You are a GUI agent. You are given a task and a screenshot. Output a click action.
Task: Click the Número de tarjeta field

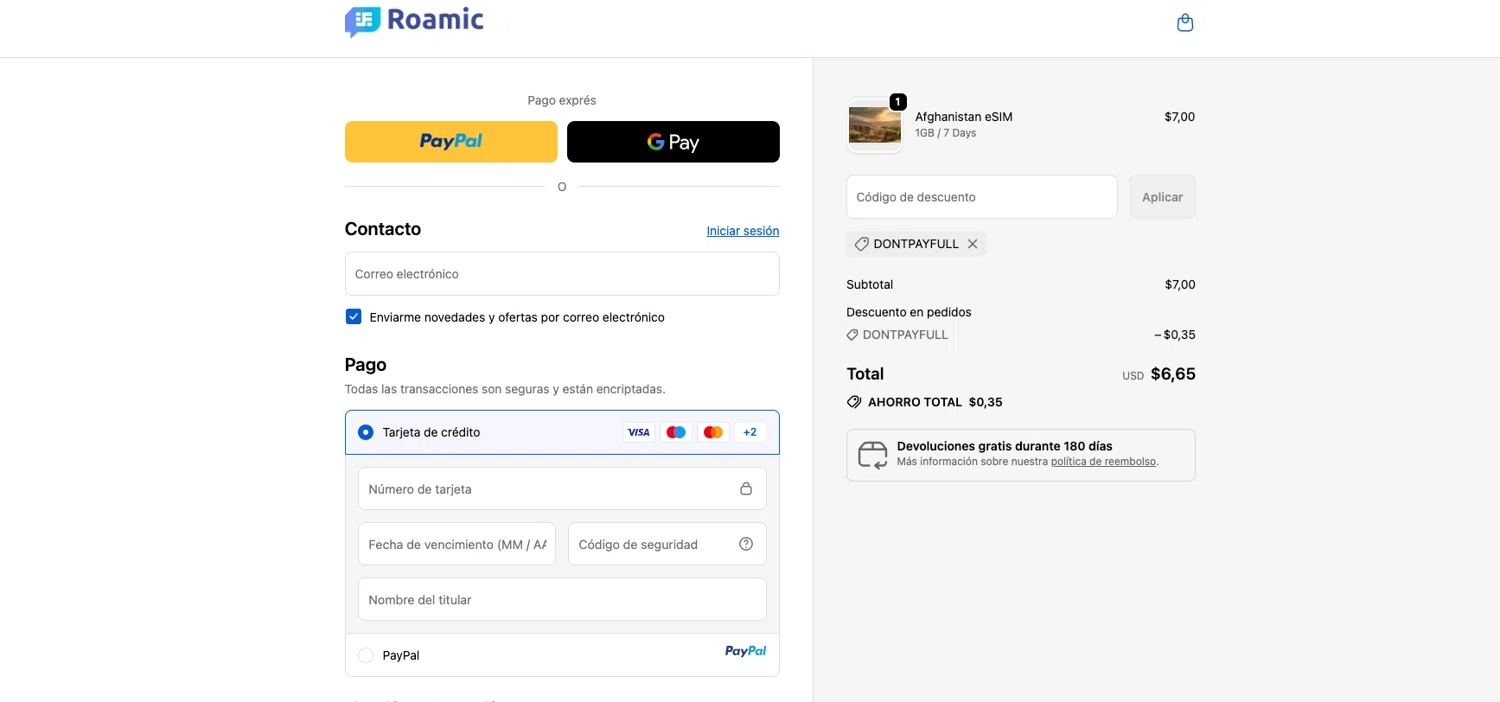[562, 489]
